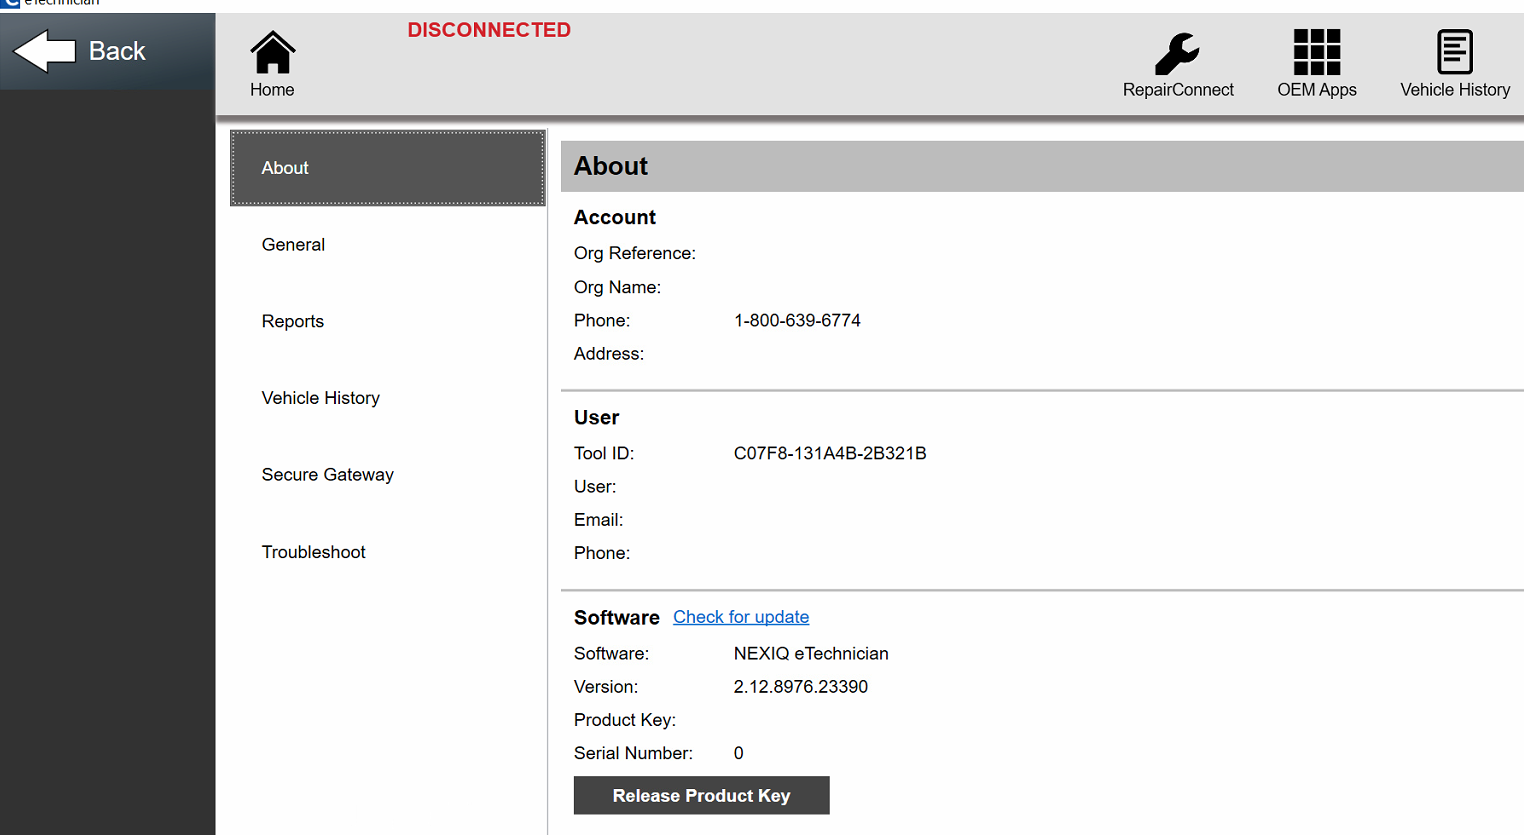Viewport: 1524px width, 835px height.
Task: Go to Home via house icon
Action: (272, 53)
